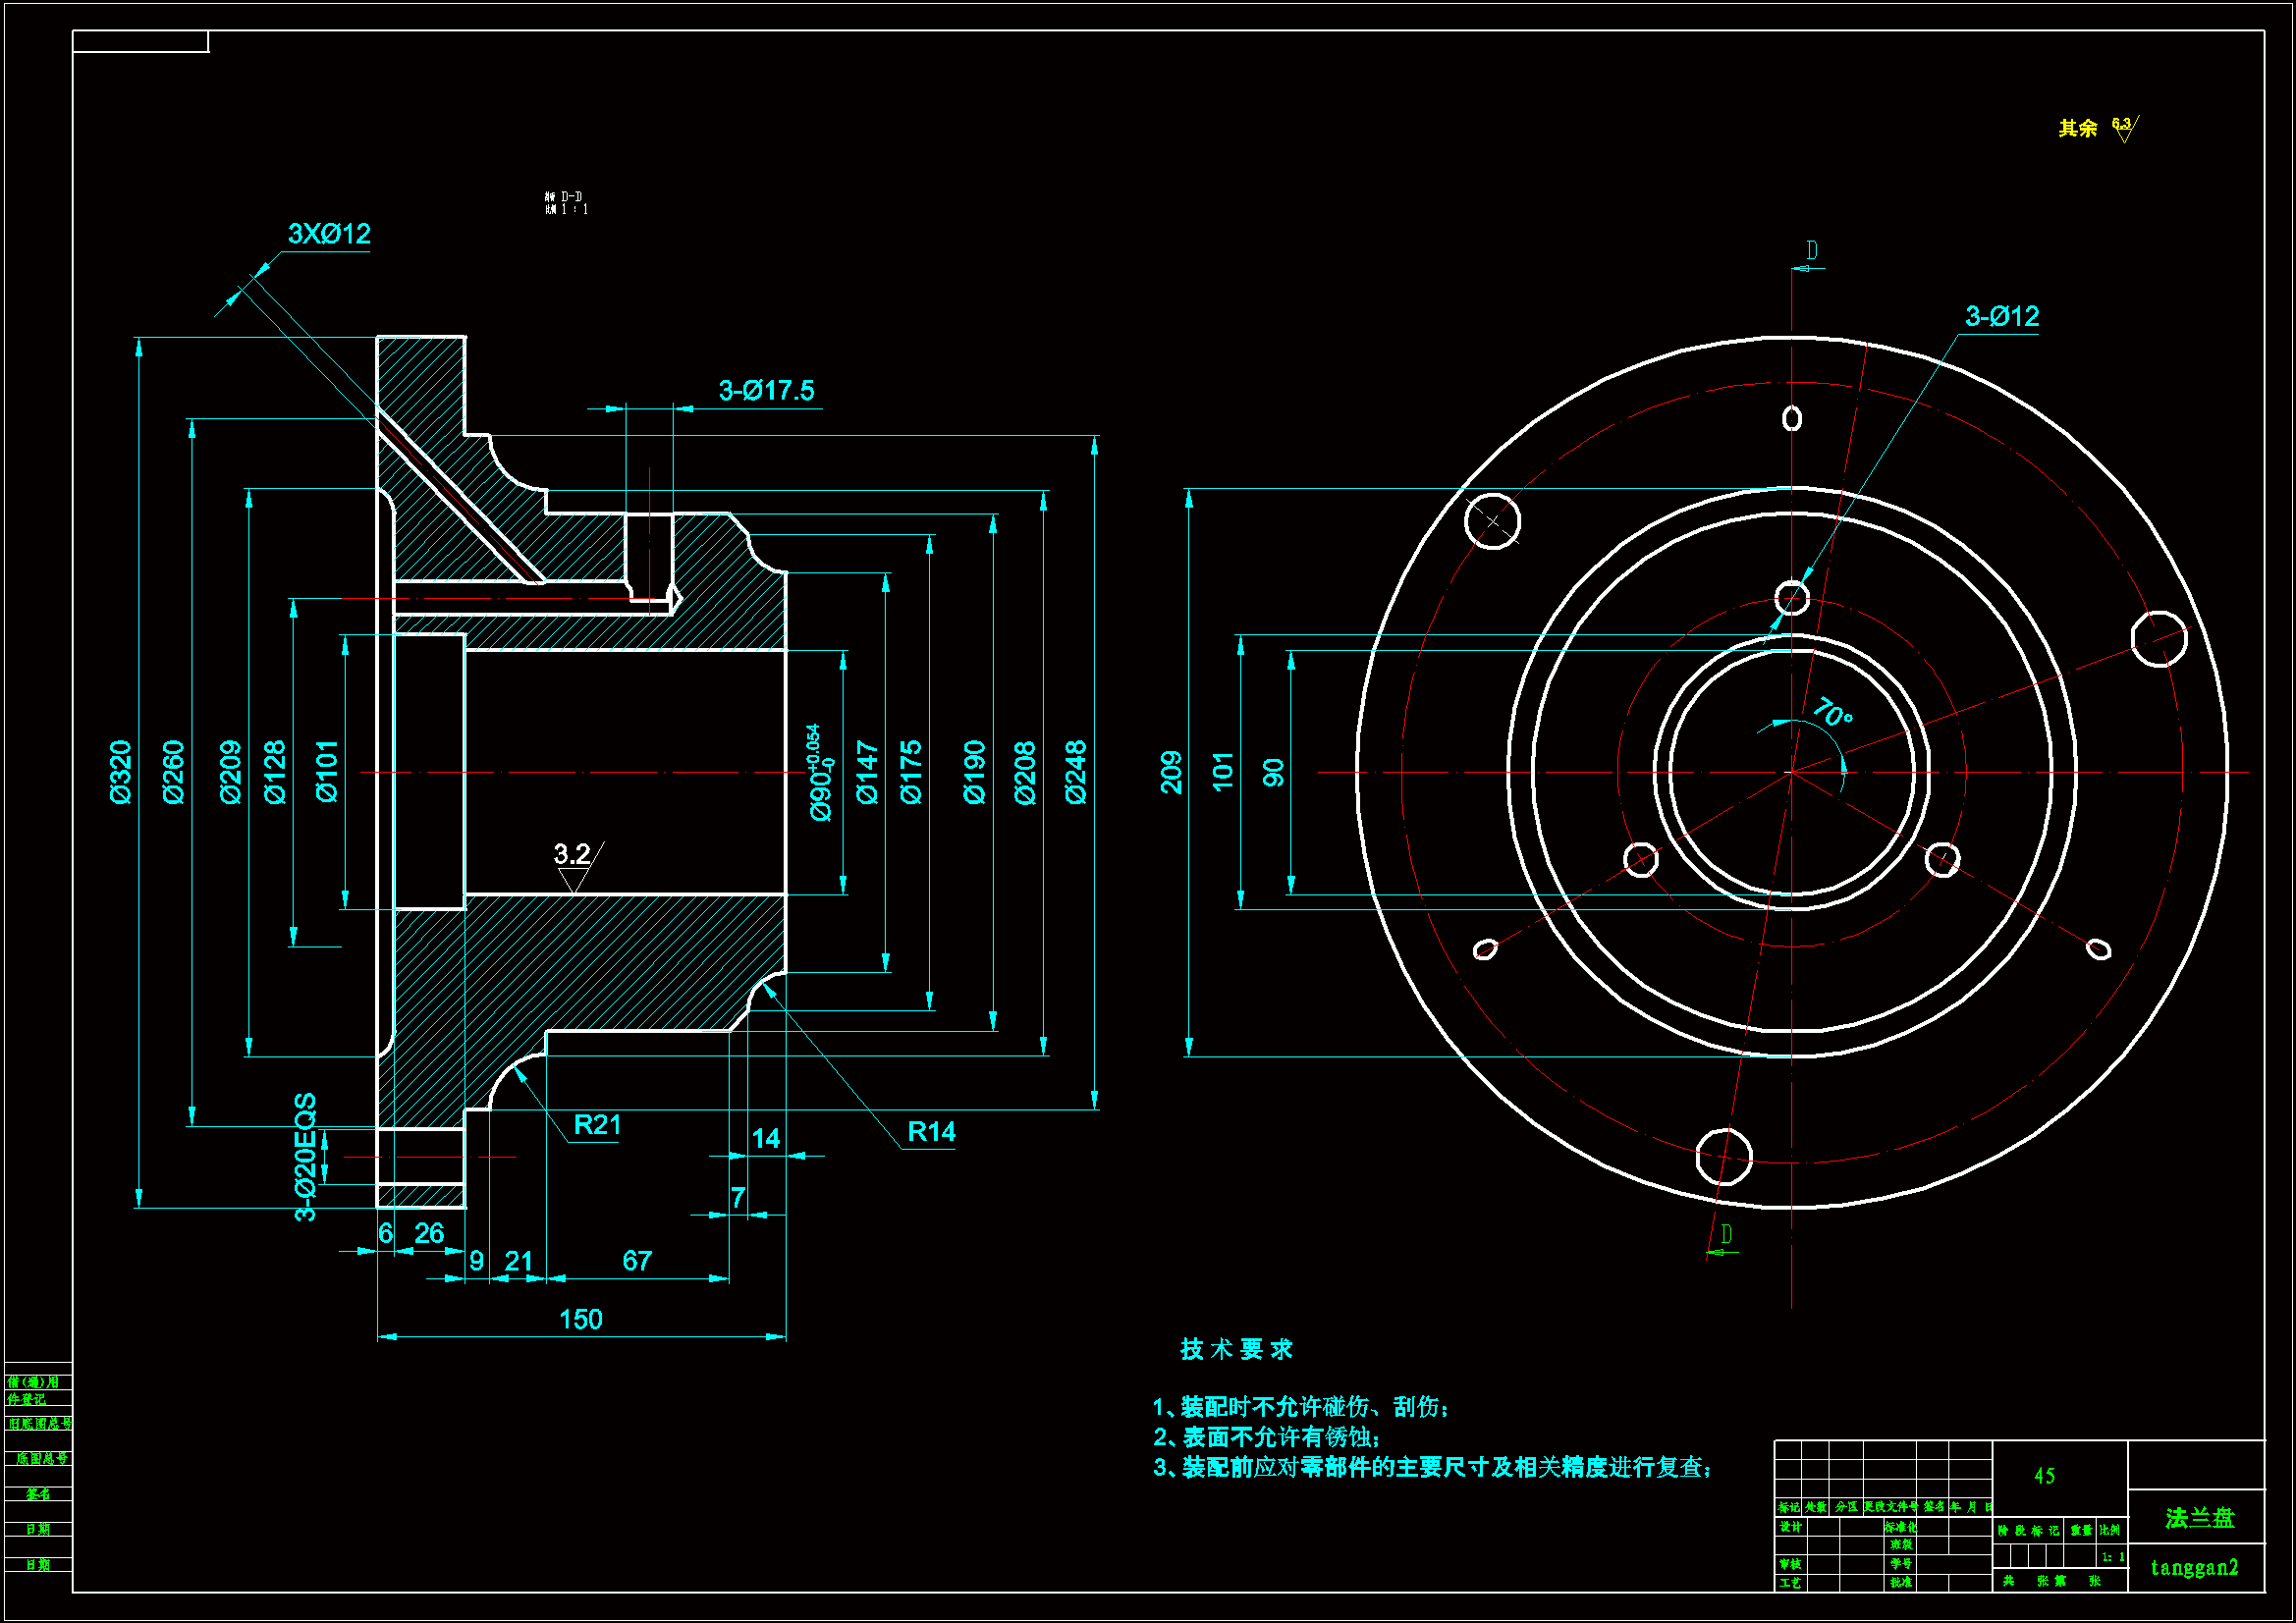Click the 150 overall length dimension
2296x1623 pixels.
[580, 1319]
